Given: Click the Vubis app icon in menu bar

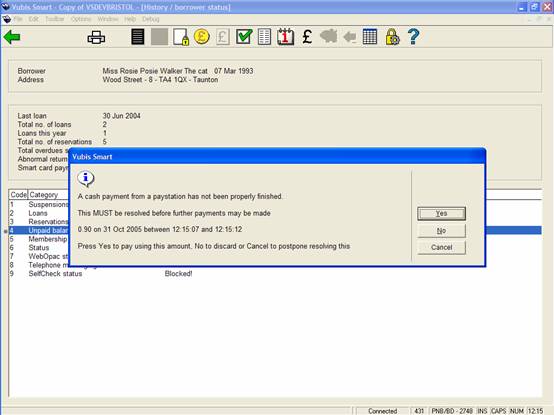Looking at the screenshot, I should pos(7,19).
